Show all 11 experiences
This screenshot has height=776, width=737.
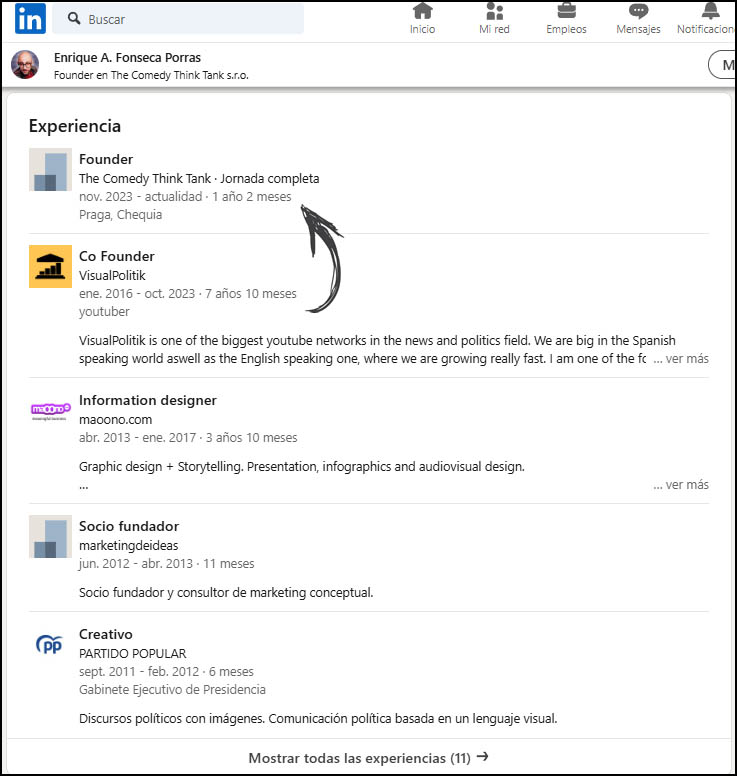click(x=368, y=758)
